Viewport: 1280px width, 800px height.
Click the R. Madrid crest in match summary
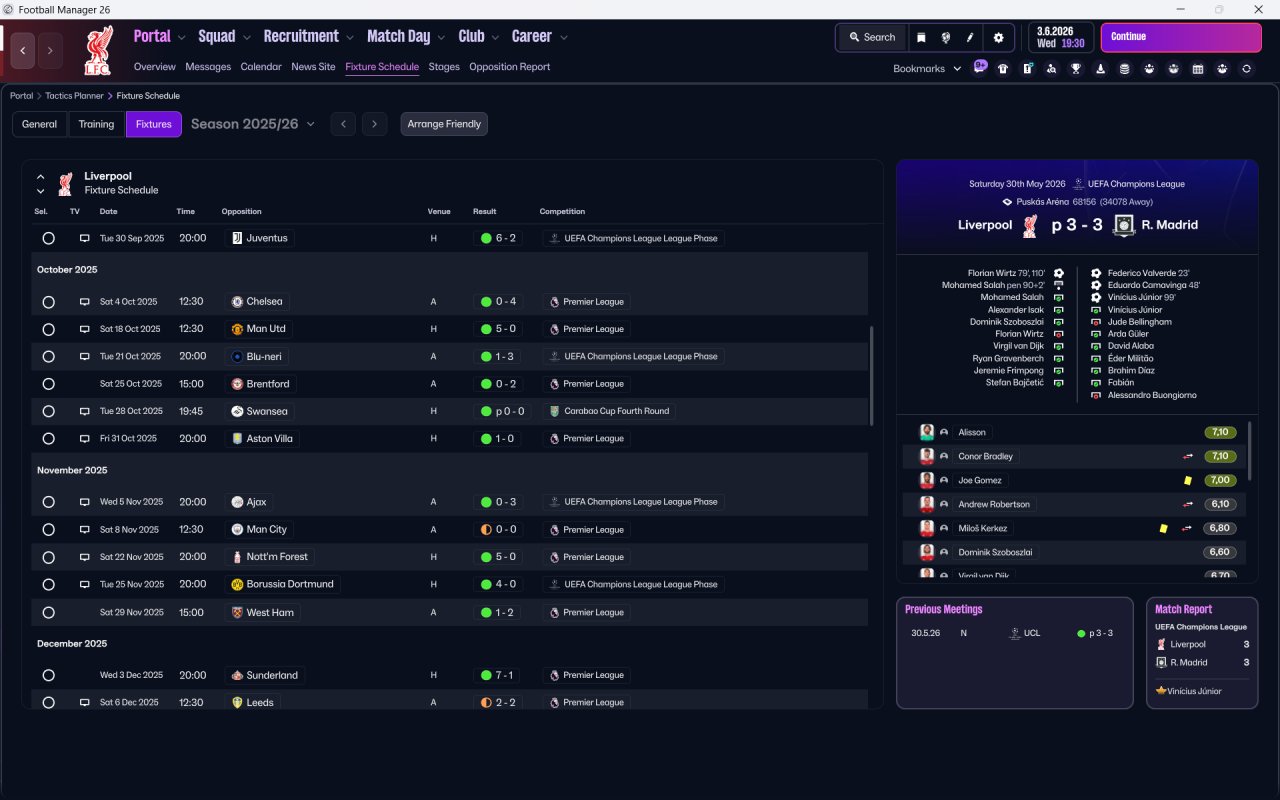[x=1124, y=225]
